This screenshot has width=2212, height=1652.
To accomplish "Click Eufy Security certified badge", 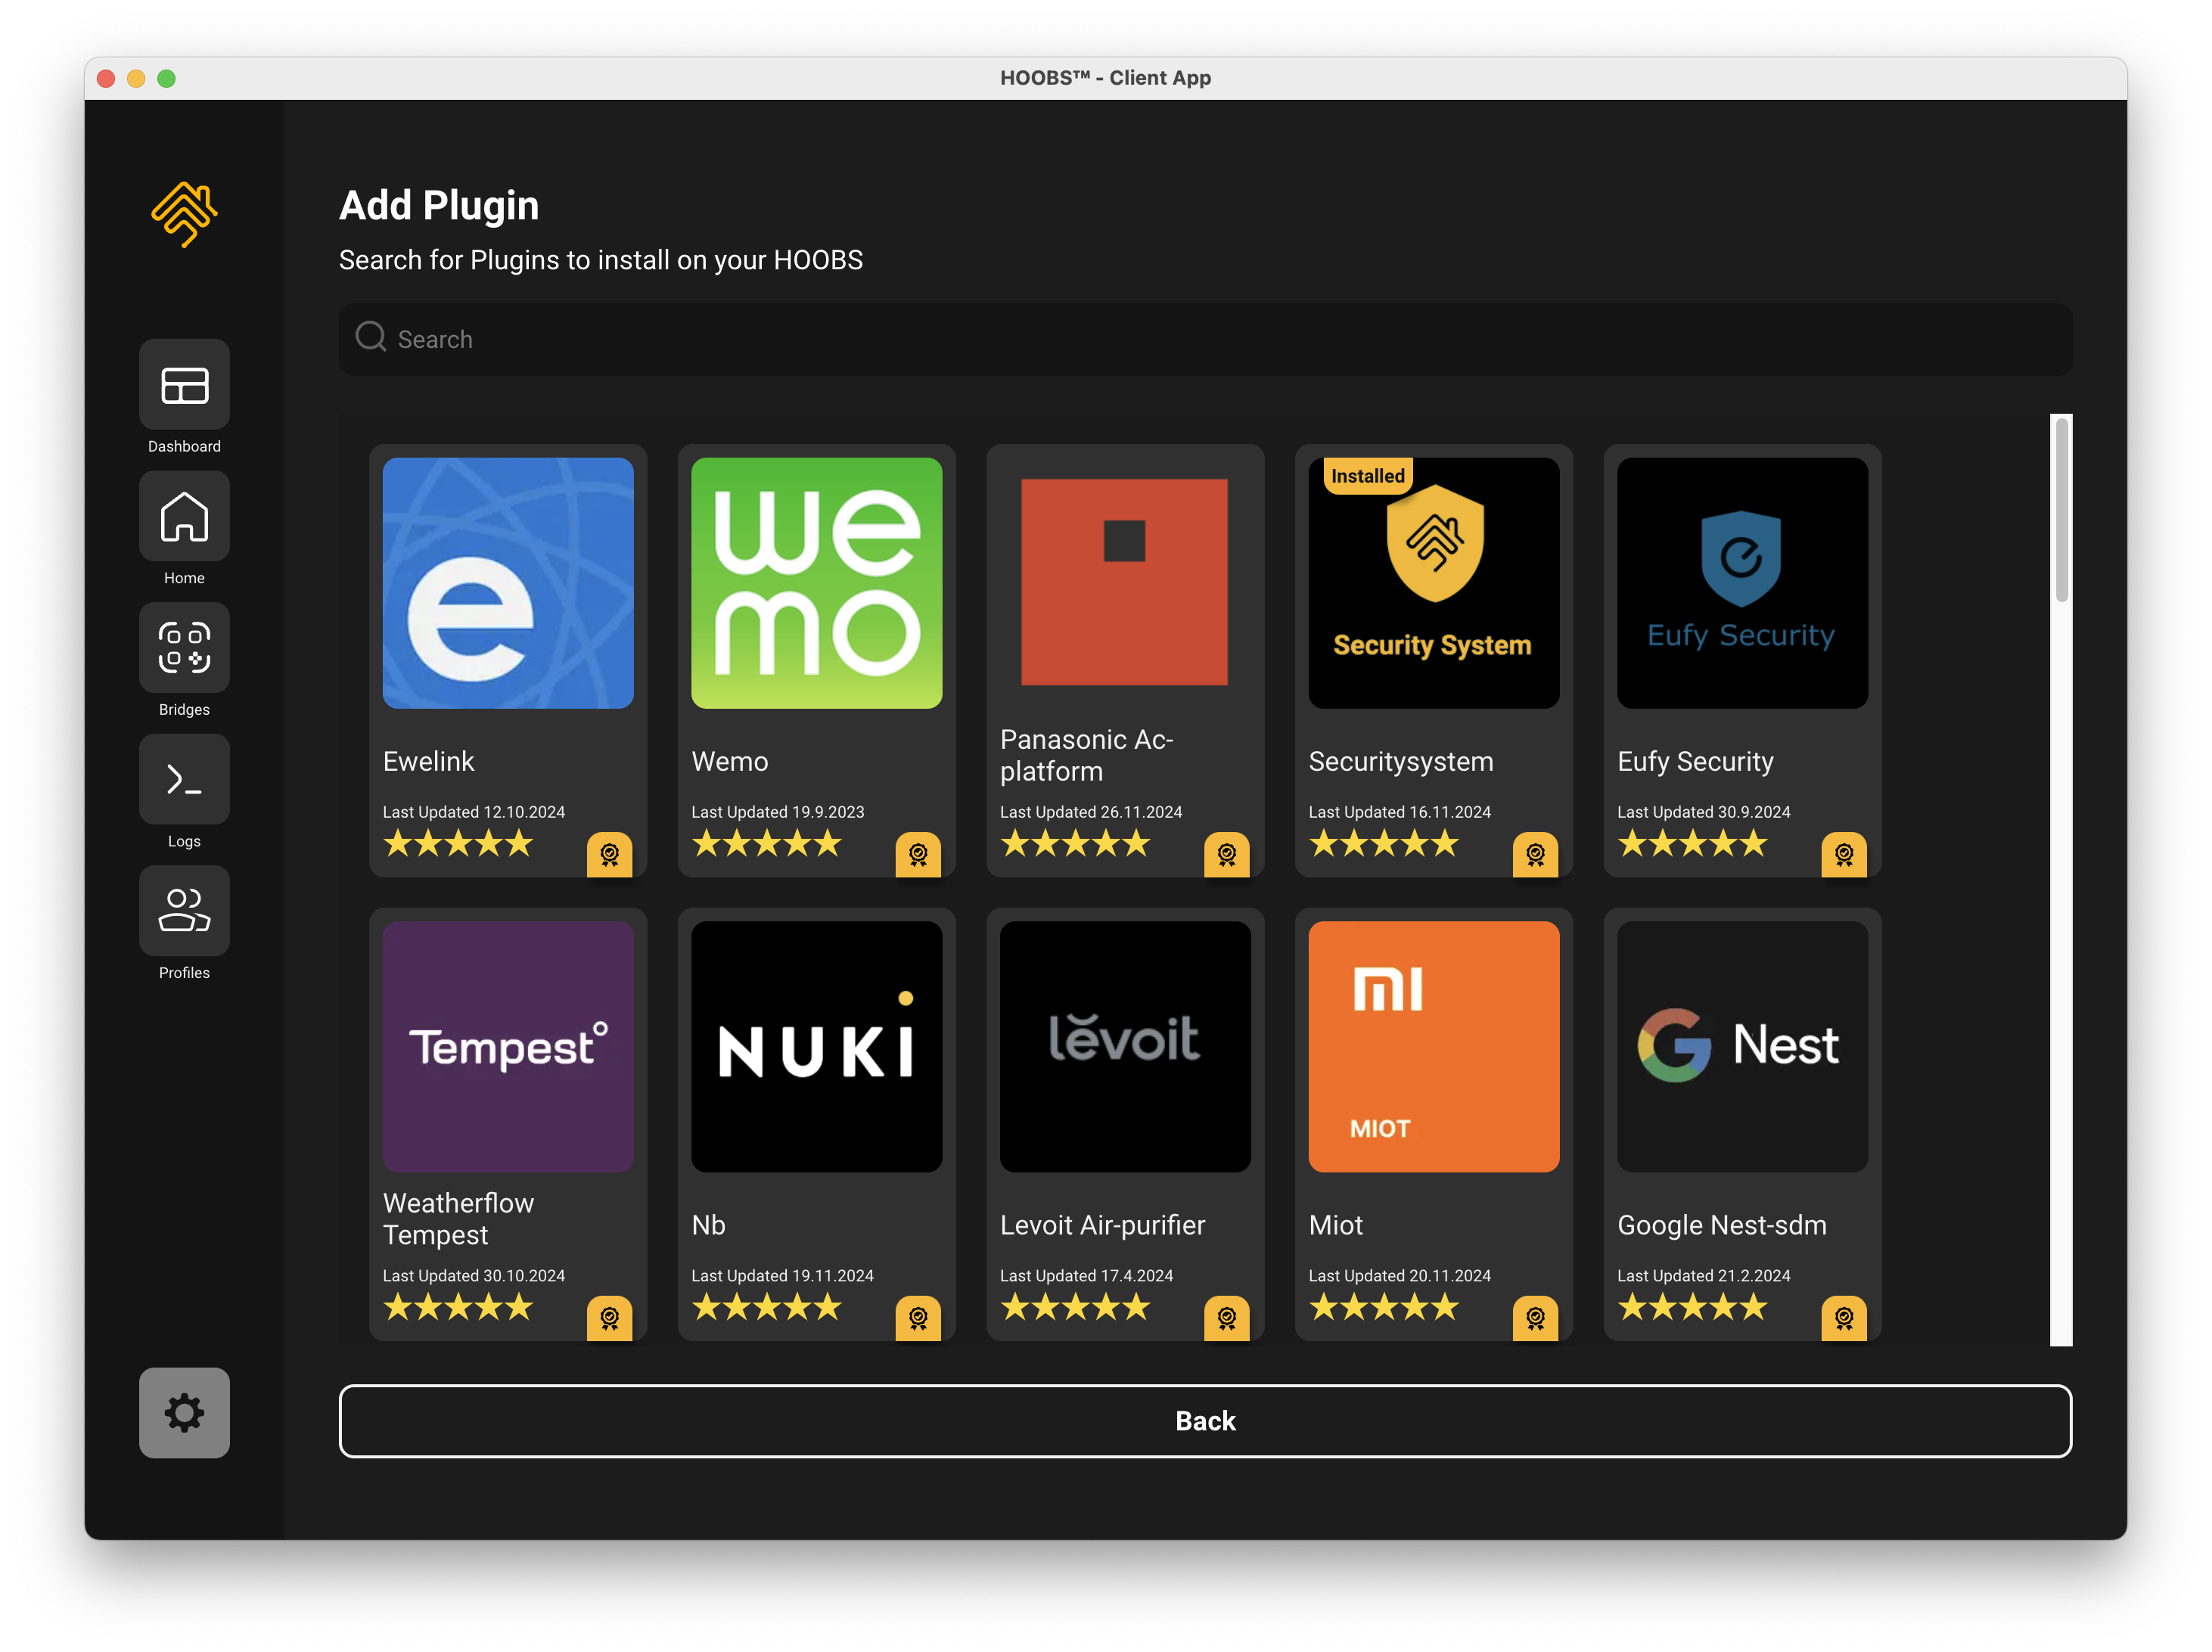I will (1844, 854).
